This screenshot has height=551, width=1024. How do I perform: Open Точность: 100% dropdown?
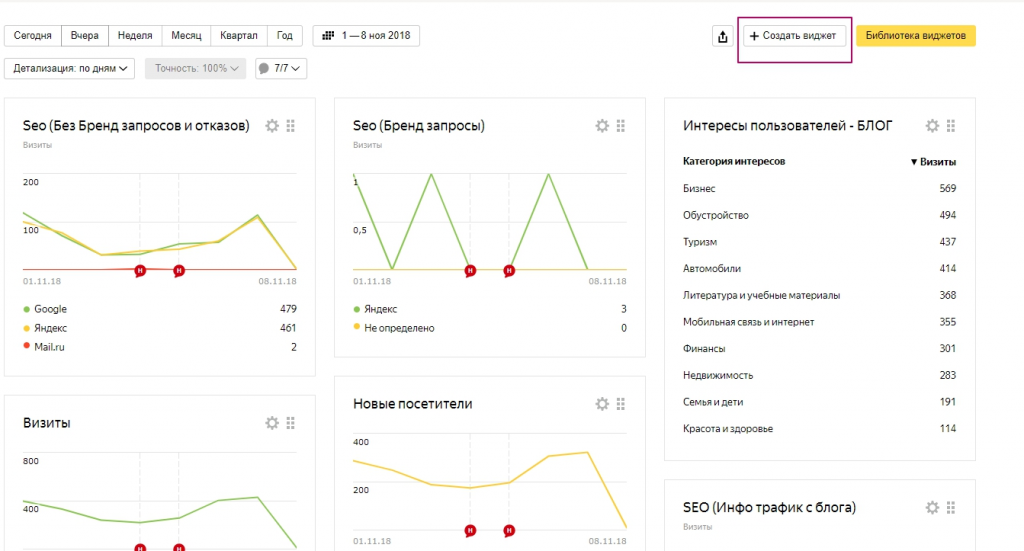point(195,68)
